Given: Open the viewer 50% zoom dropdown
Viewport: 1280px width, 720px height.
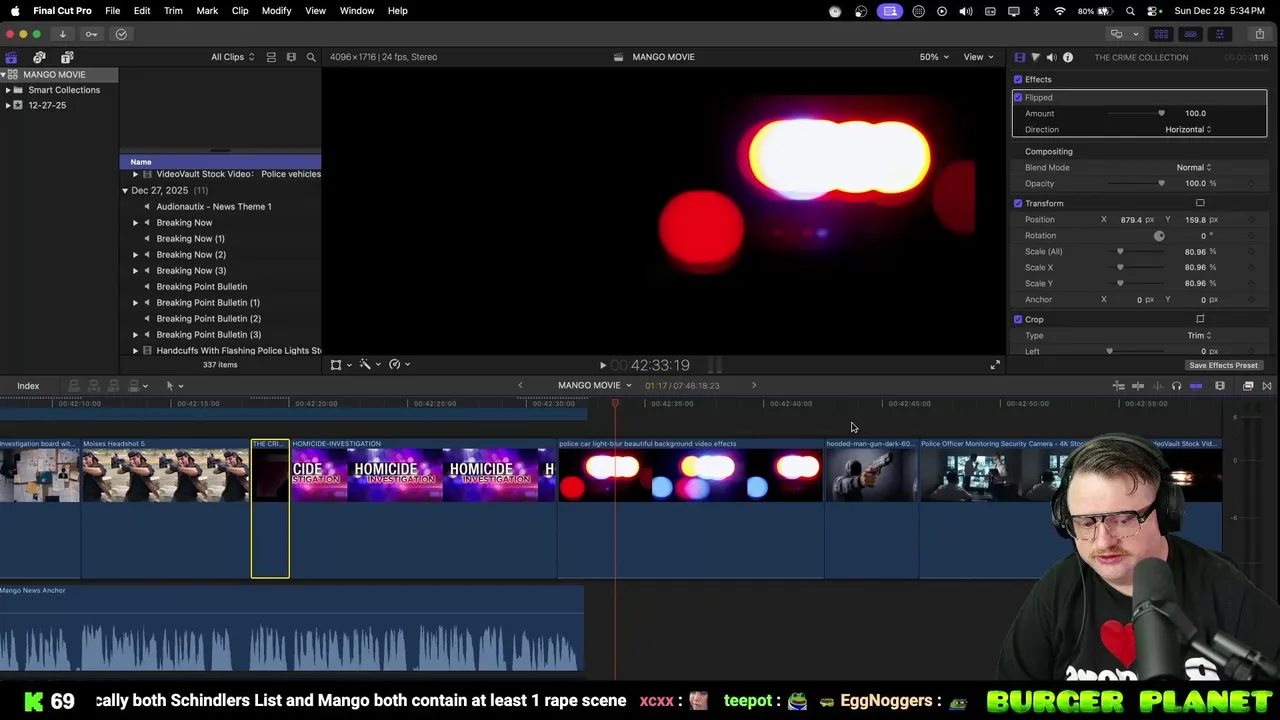Looking at the screenshot, I should (x=934, y=57).
